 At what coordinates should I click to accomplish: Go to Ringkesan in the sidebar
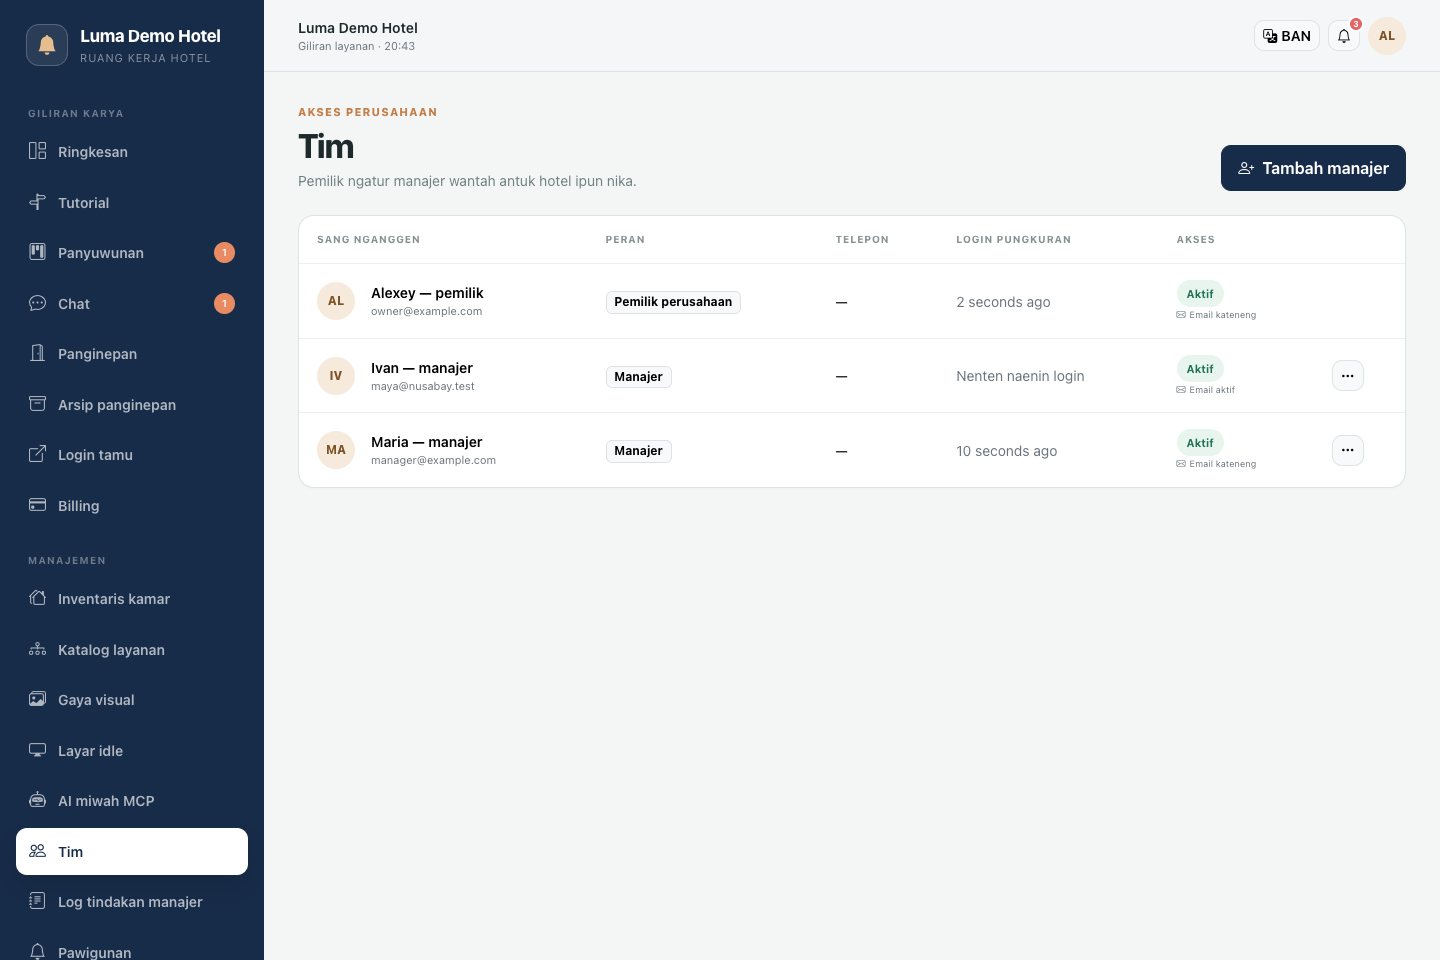(132, 152)
